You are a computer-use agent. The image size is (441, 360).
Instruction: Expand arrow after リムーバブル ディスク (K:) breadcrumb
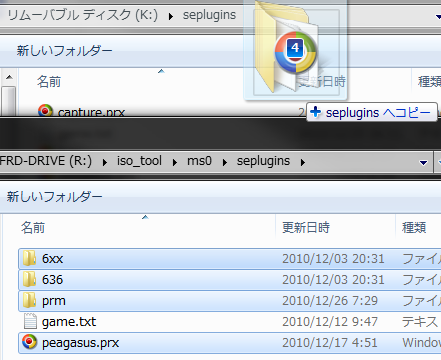[x=171, y=16]
